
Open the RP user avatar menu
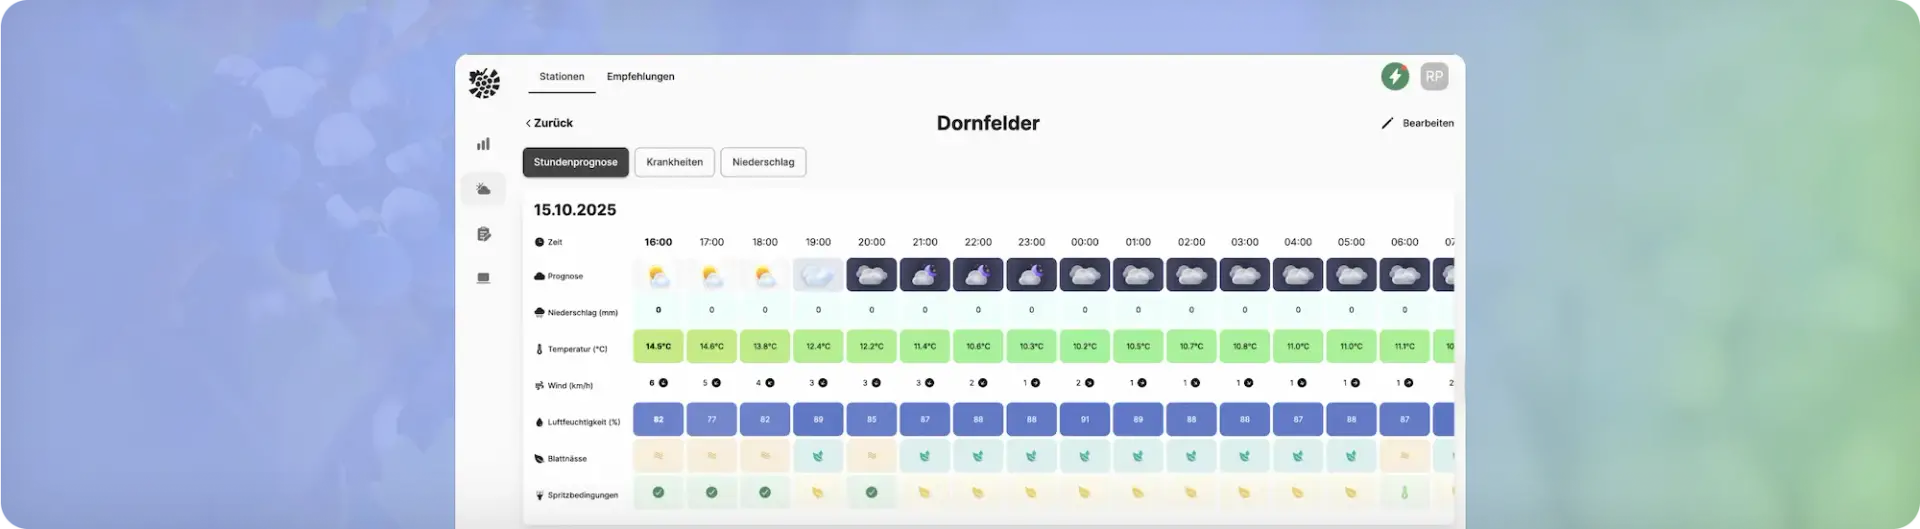point(1434,76)
